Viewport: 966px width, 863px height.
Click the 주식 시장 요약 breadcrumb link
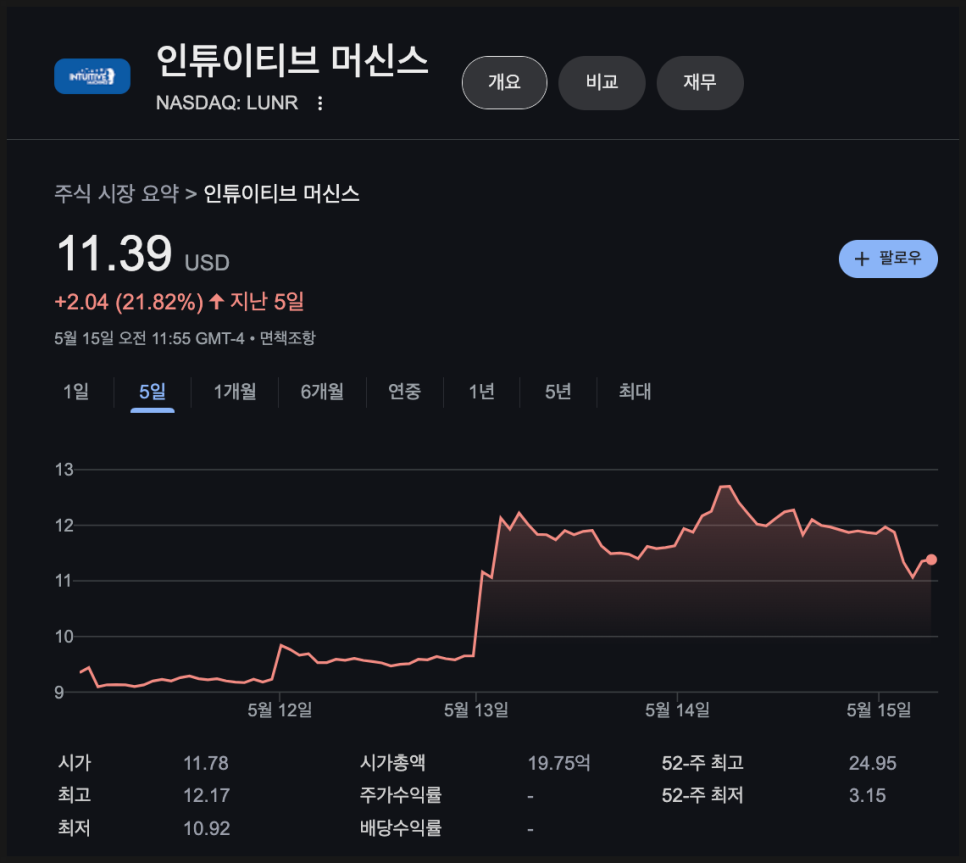(116, 193)
